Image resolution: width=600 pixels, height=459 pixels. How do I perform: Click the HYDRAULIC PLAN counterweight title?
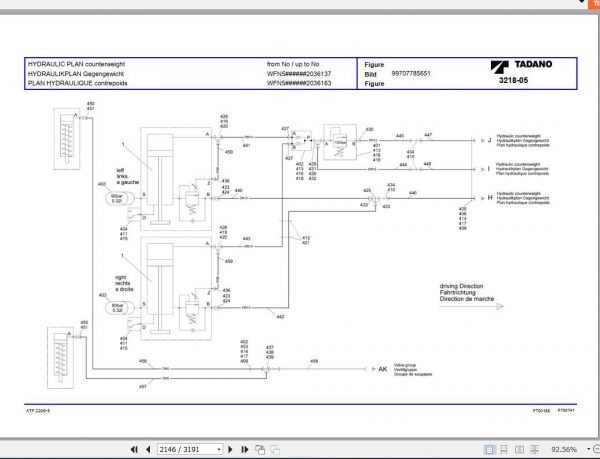coord(76,64)
